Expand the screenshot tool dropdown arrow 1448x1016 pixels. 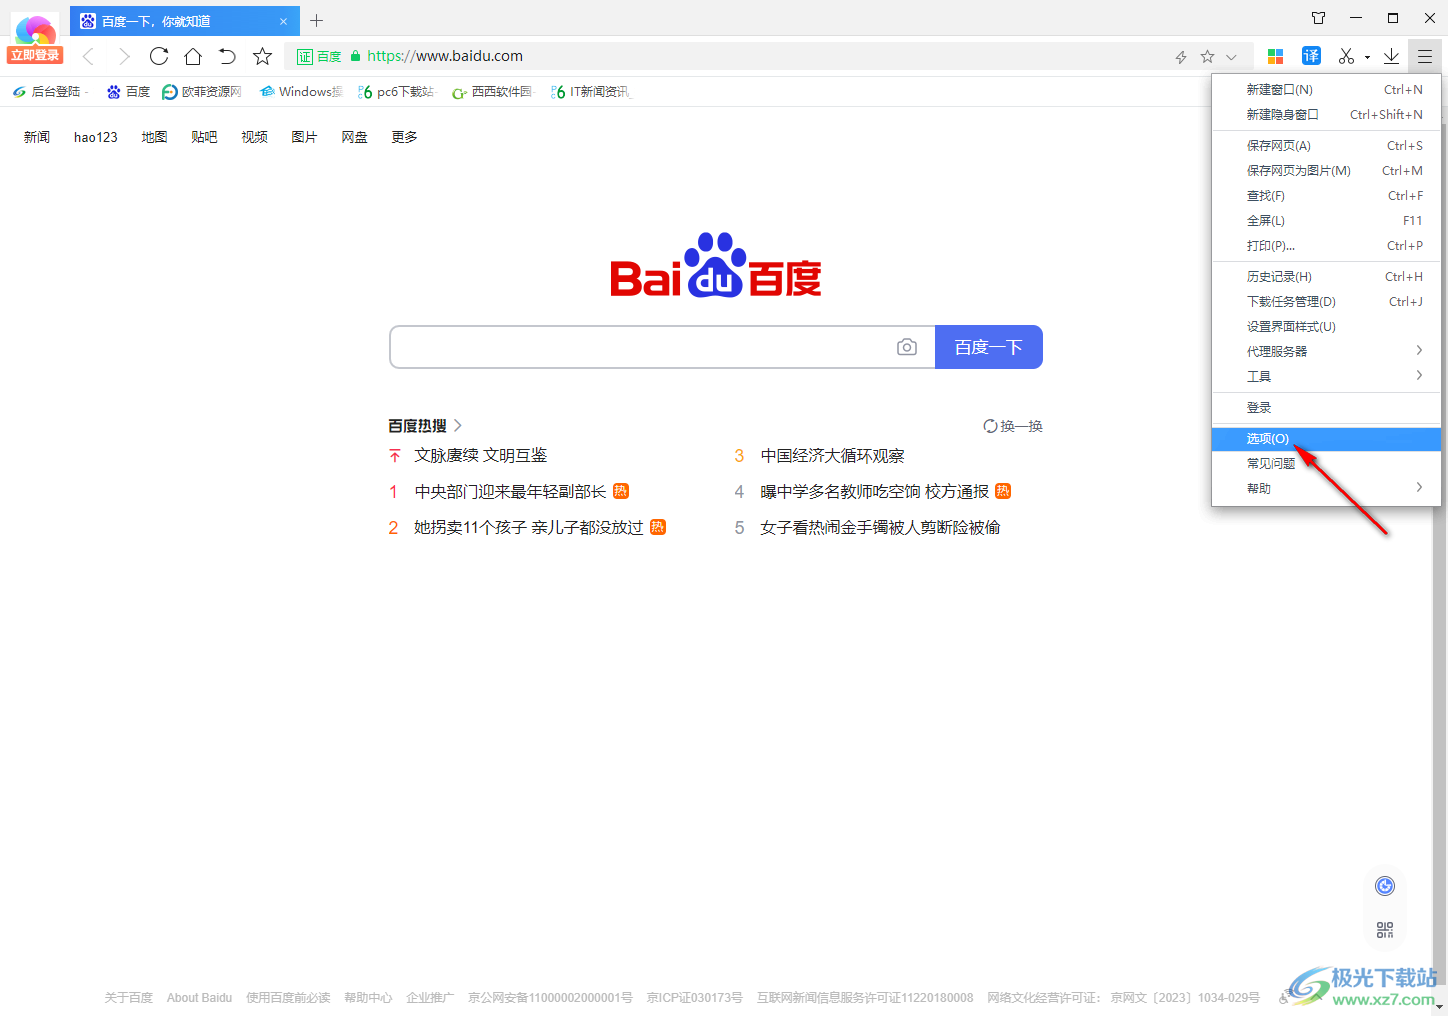[x=1367, y=57]
